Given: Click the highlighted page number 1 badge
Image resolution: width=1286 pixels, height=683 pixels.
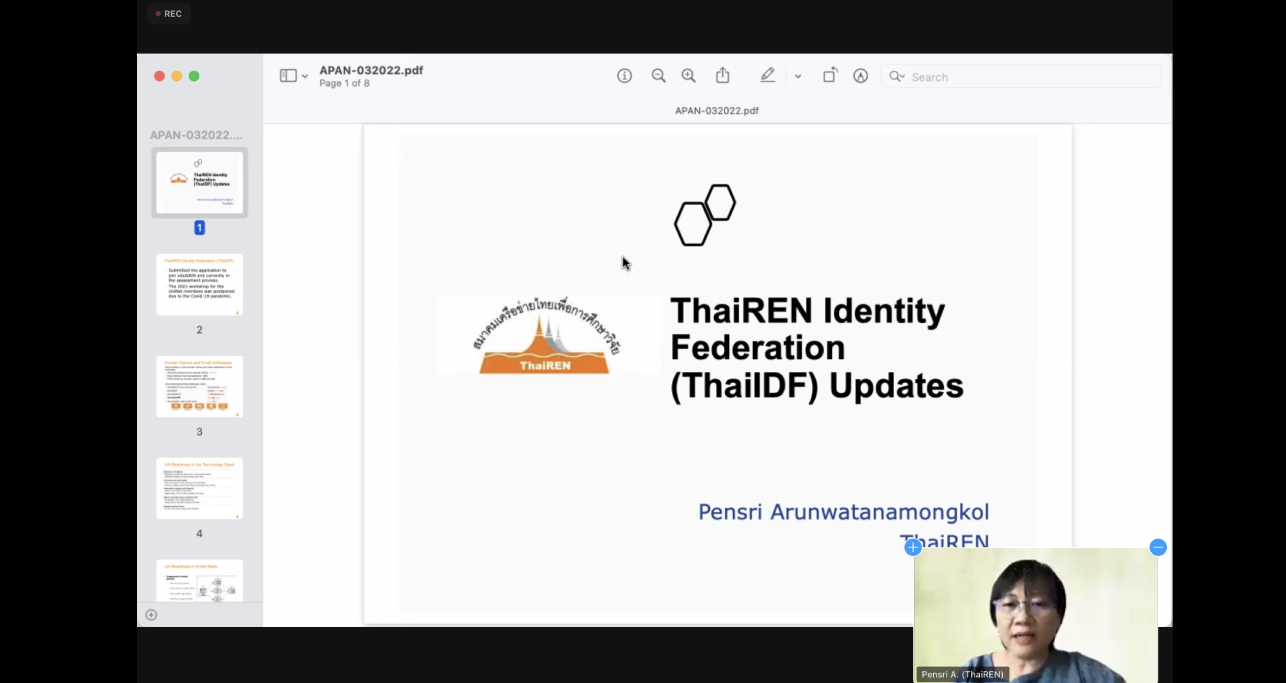Looking at the screenshot, I should click(x=199, y=228).
